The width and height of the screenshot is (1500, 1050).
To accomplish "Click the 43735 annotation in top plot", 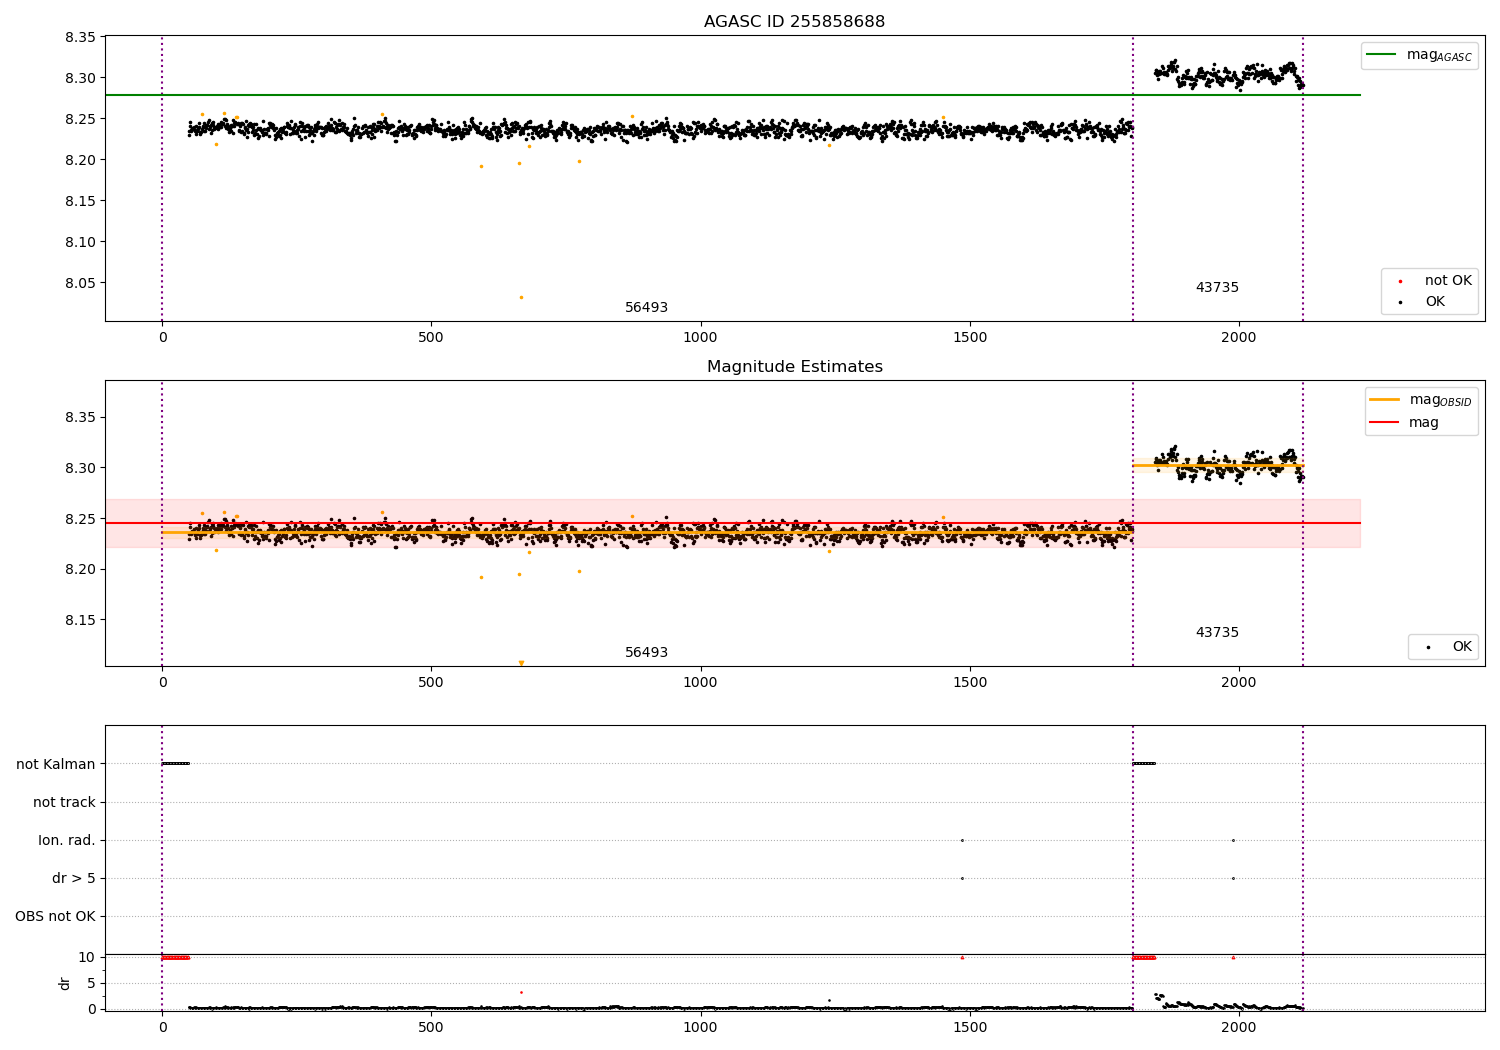I will (x=1217, y=288).
